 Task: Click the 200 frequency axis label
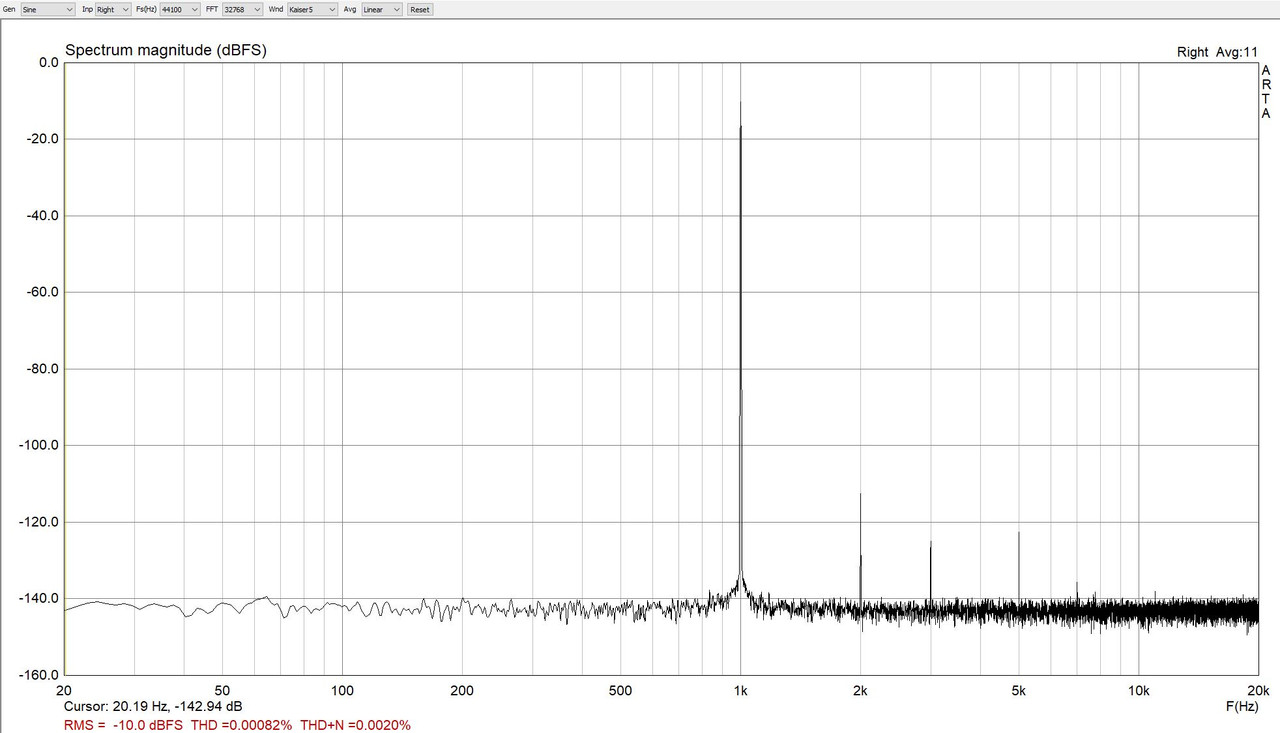click(x=462, y=690)
